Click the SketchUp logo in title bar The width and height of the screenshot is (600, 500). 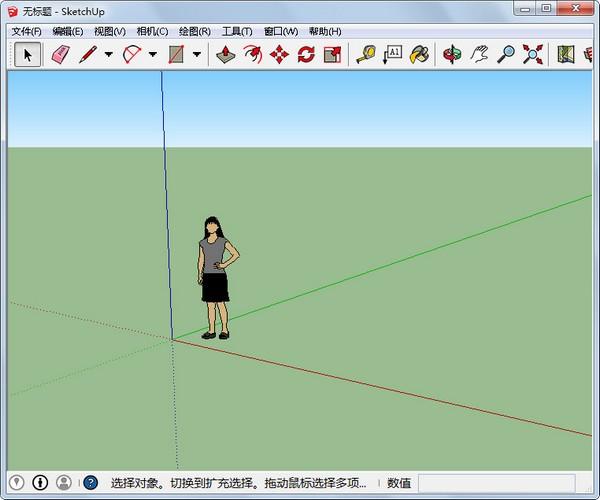pos(13,11)
